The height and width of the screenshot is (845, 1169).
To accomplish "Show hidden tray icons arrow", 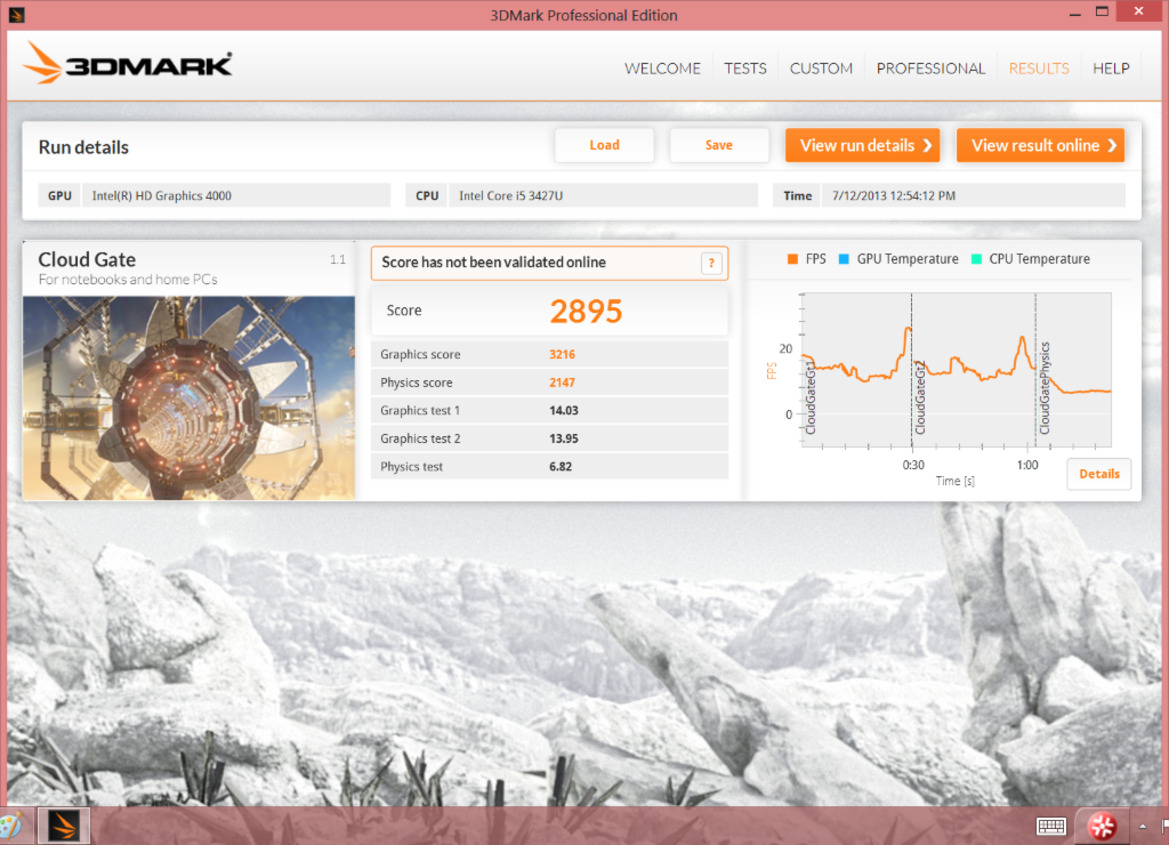I will pyautogui.click(x=1142, y=826).
